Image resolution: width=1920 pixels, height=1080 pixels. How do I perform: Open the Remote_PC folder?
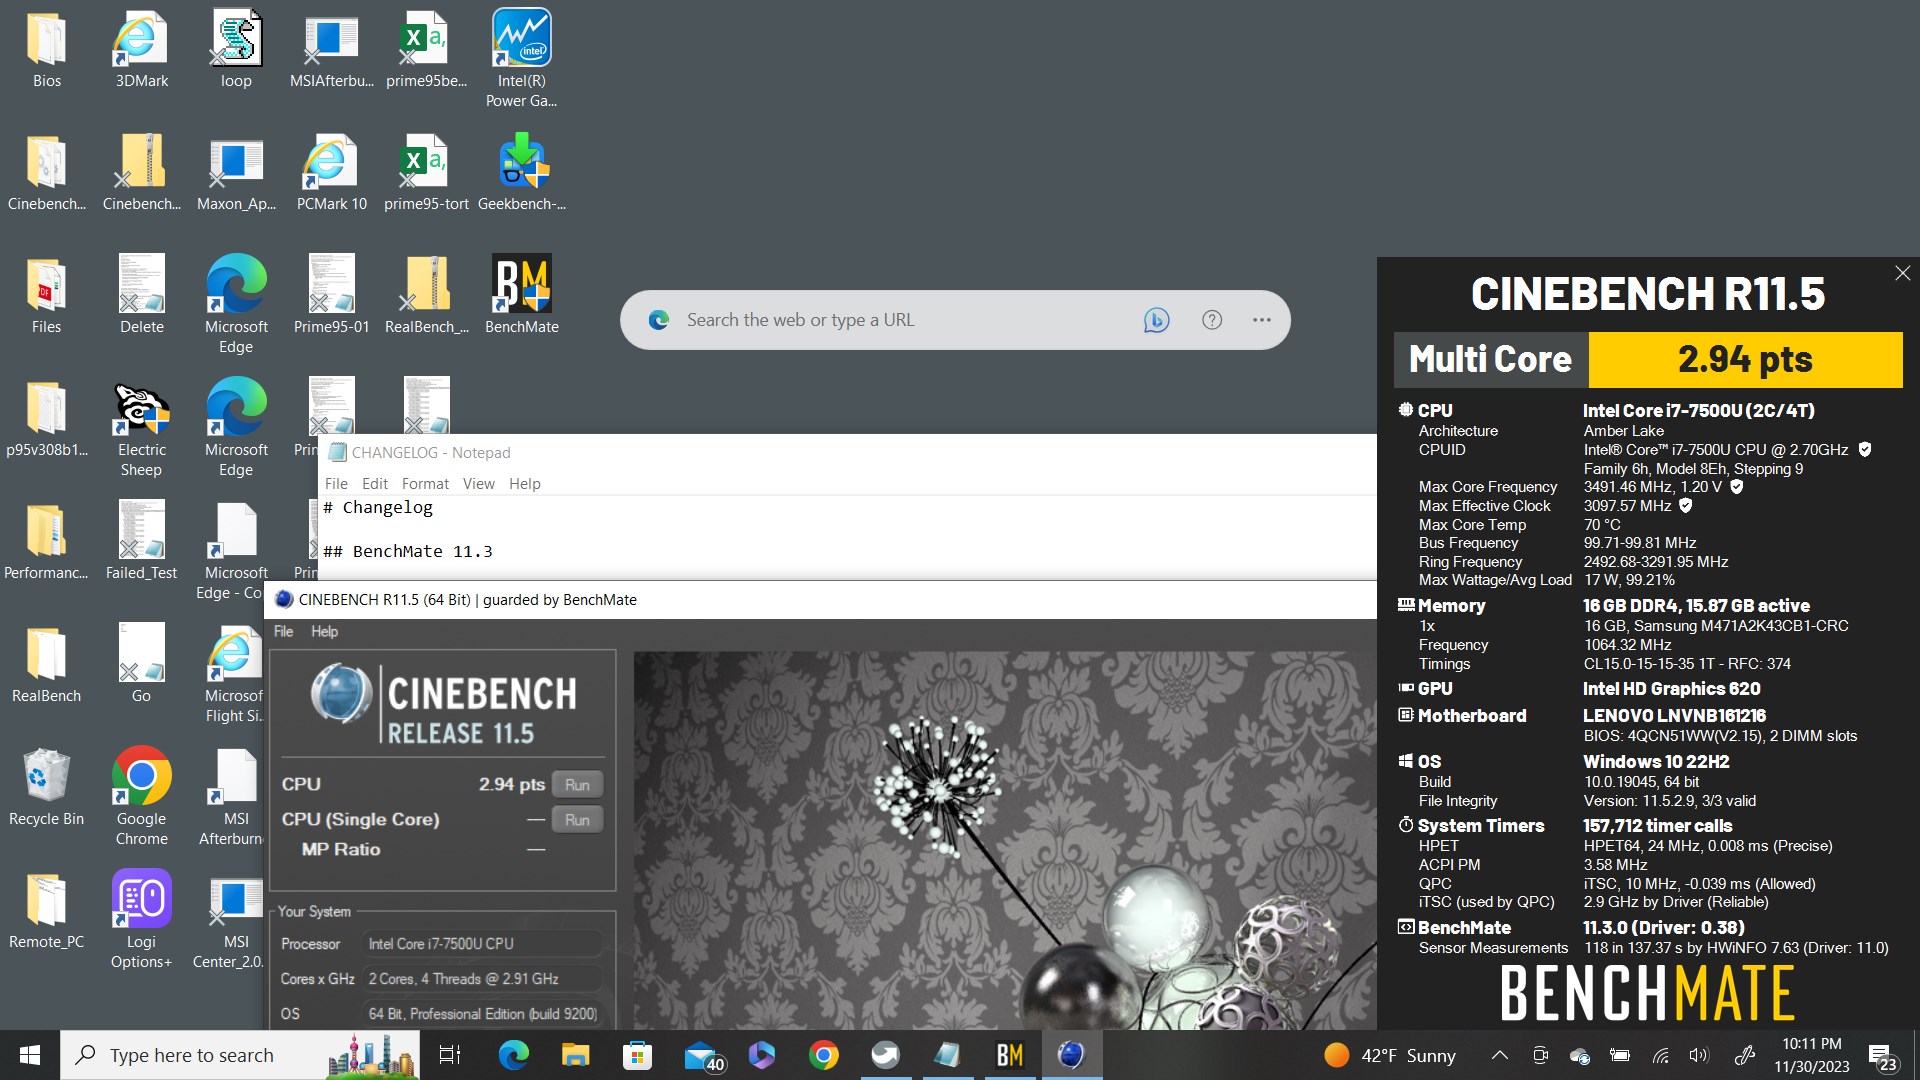(46, 911)
